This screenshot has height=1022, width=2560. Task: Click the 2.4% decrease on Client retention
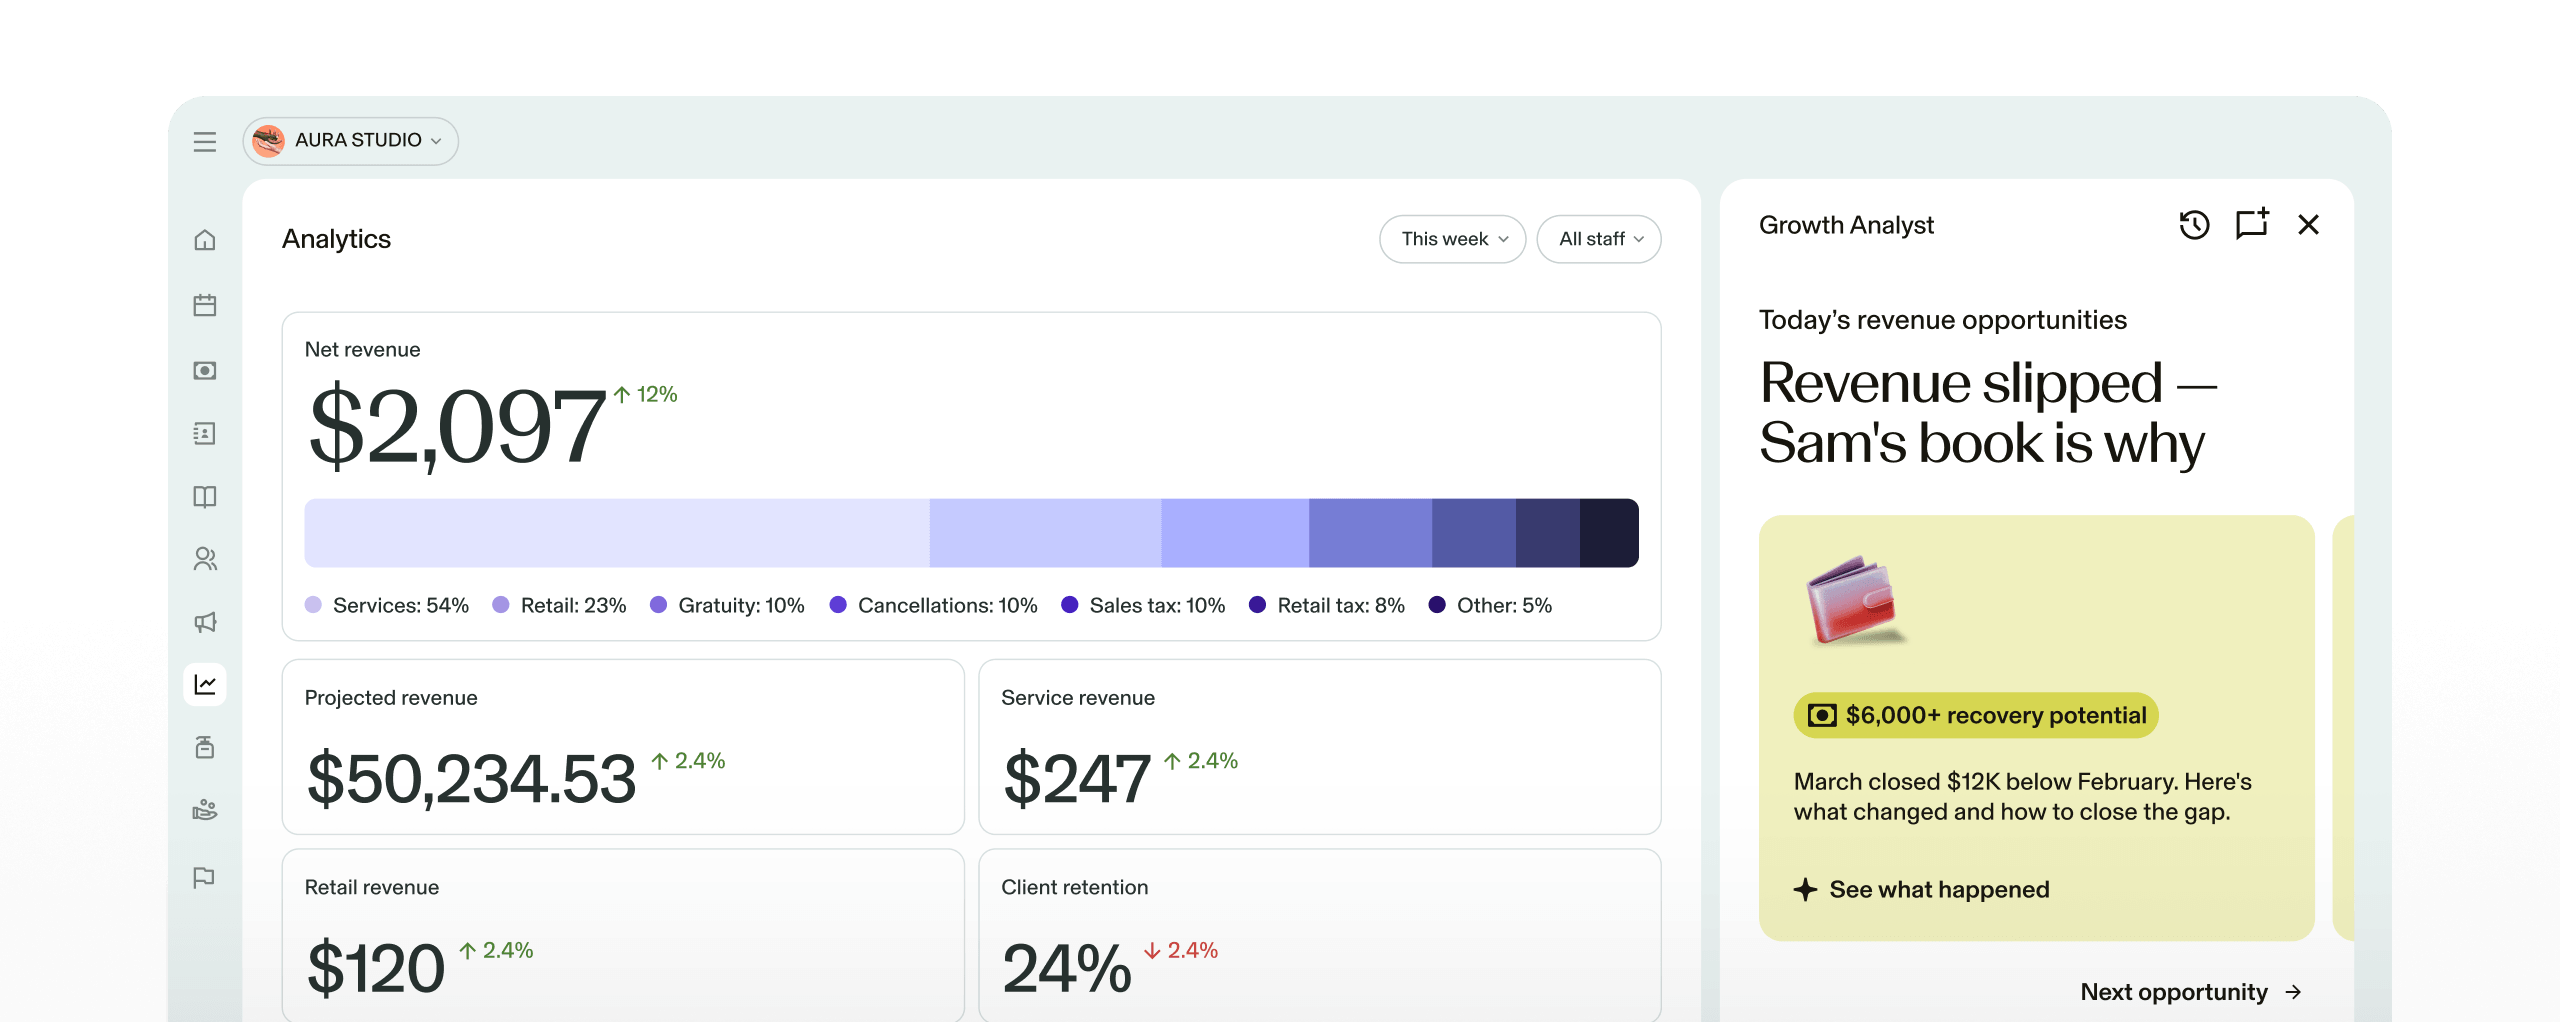click(x=1181, y=950)
